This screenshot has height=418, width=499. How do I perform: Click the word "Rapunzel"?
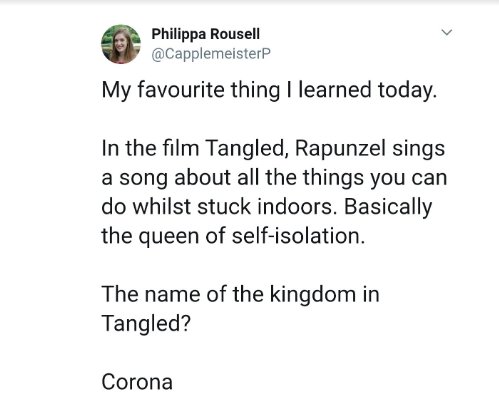coord(340,149)
